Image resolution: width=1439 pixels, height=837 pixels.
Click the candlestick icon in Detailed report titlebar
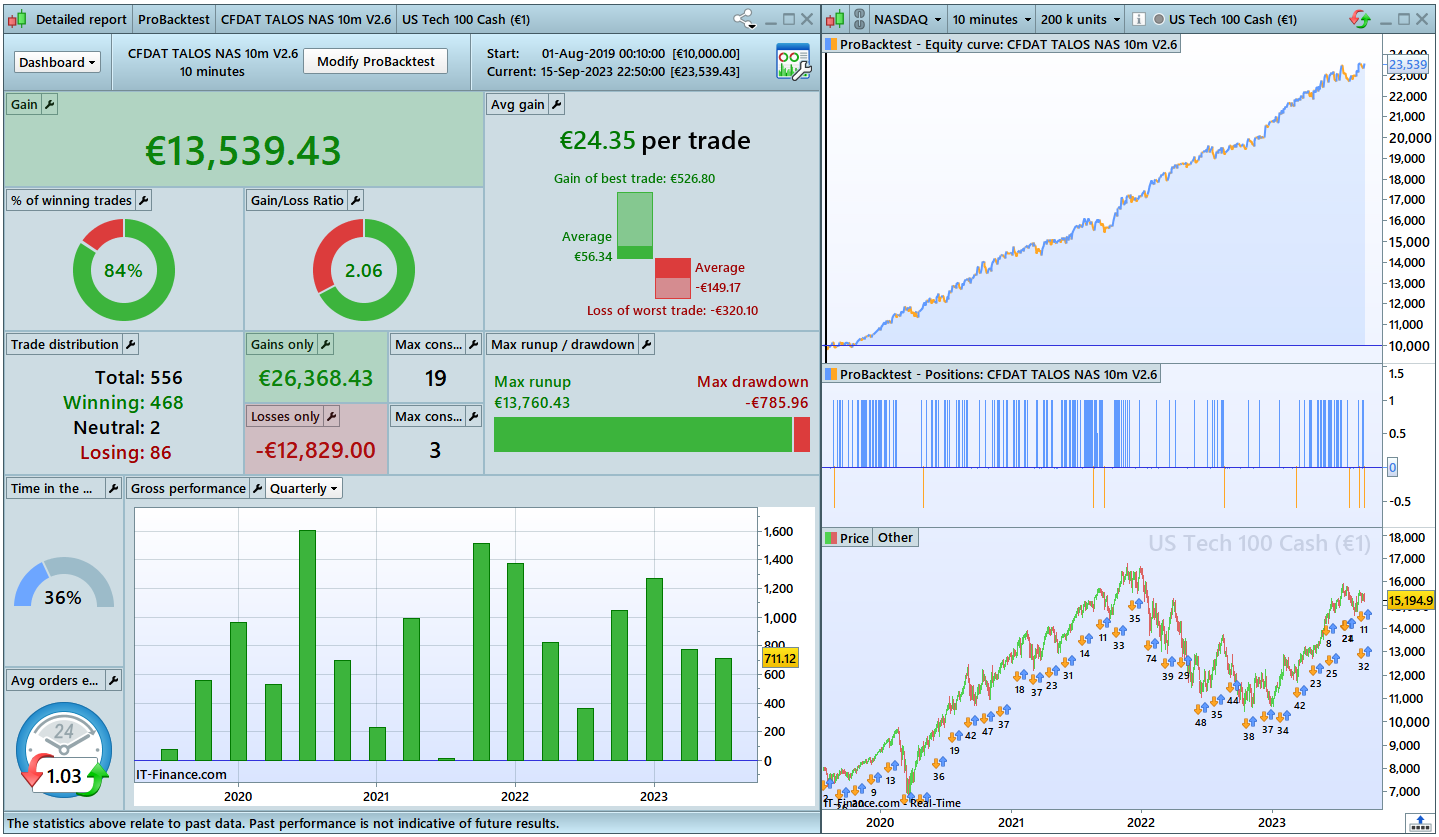pos(18,19)
